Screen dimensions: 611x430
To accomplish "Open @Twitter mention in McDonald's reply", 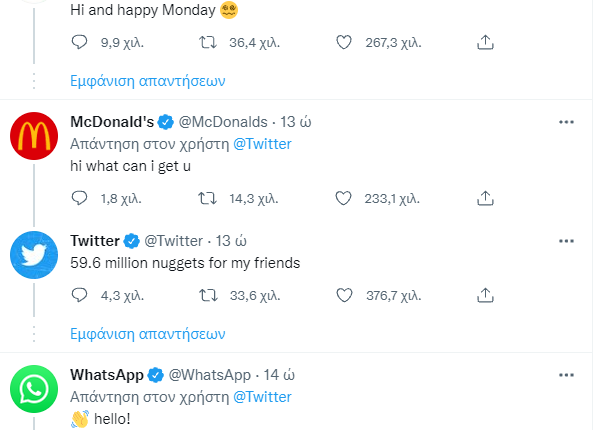I will coord(262,144).
